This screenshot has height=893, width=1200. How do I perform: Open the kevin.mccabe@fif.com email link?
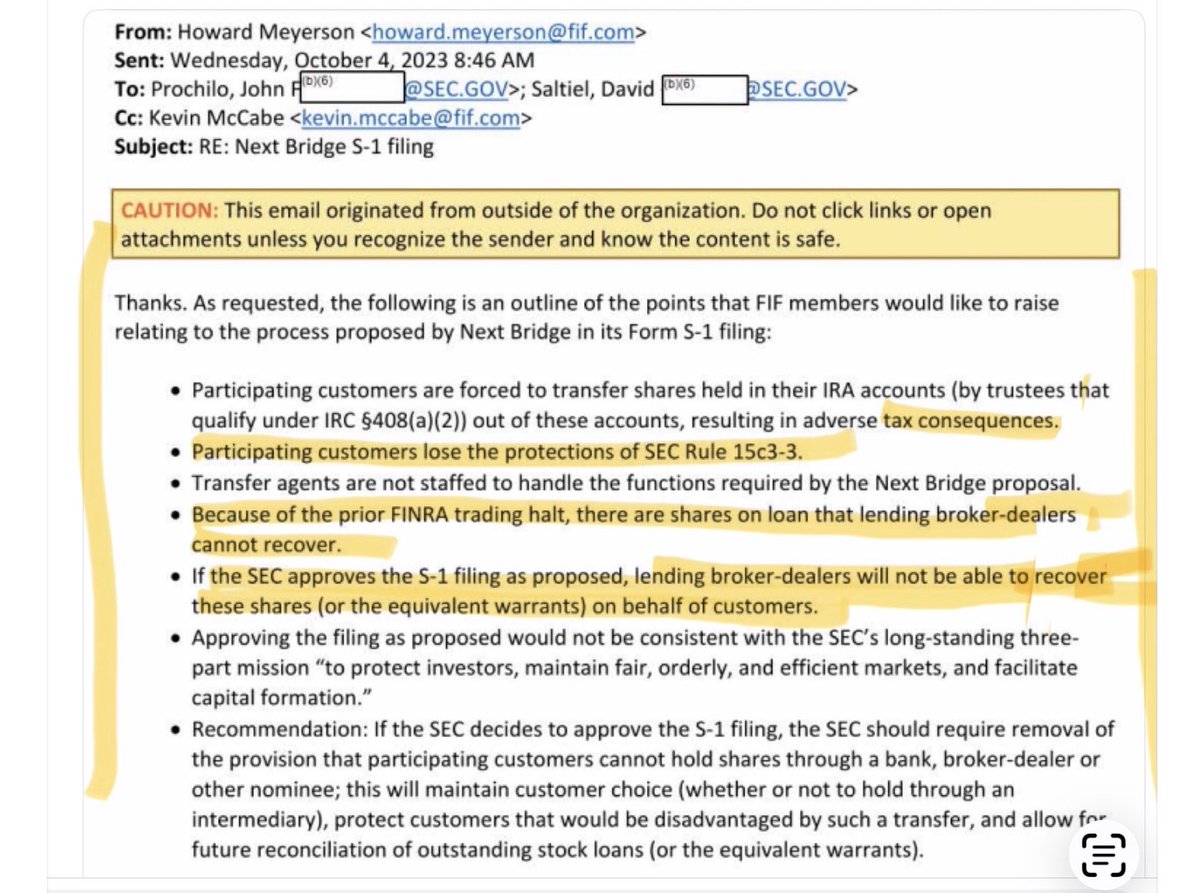[410, 118]
